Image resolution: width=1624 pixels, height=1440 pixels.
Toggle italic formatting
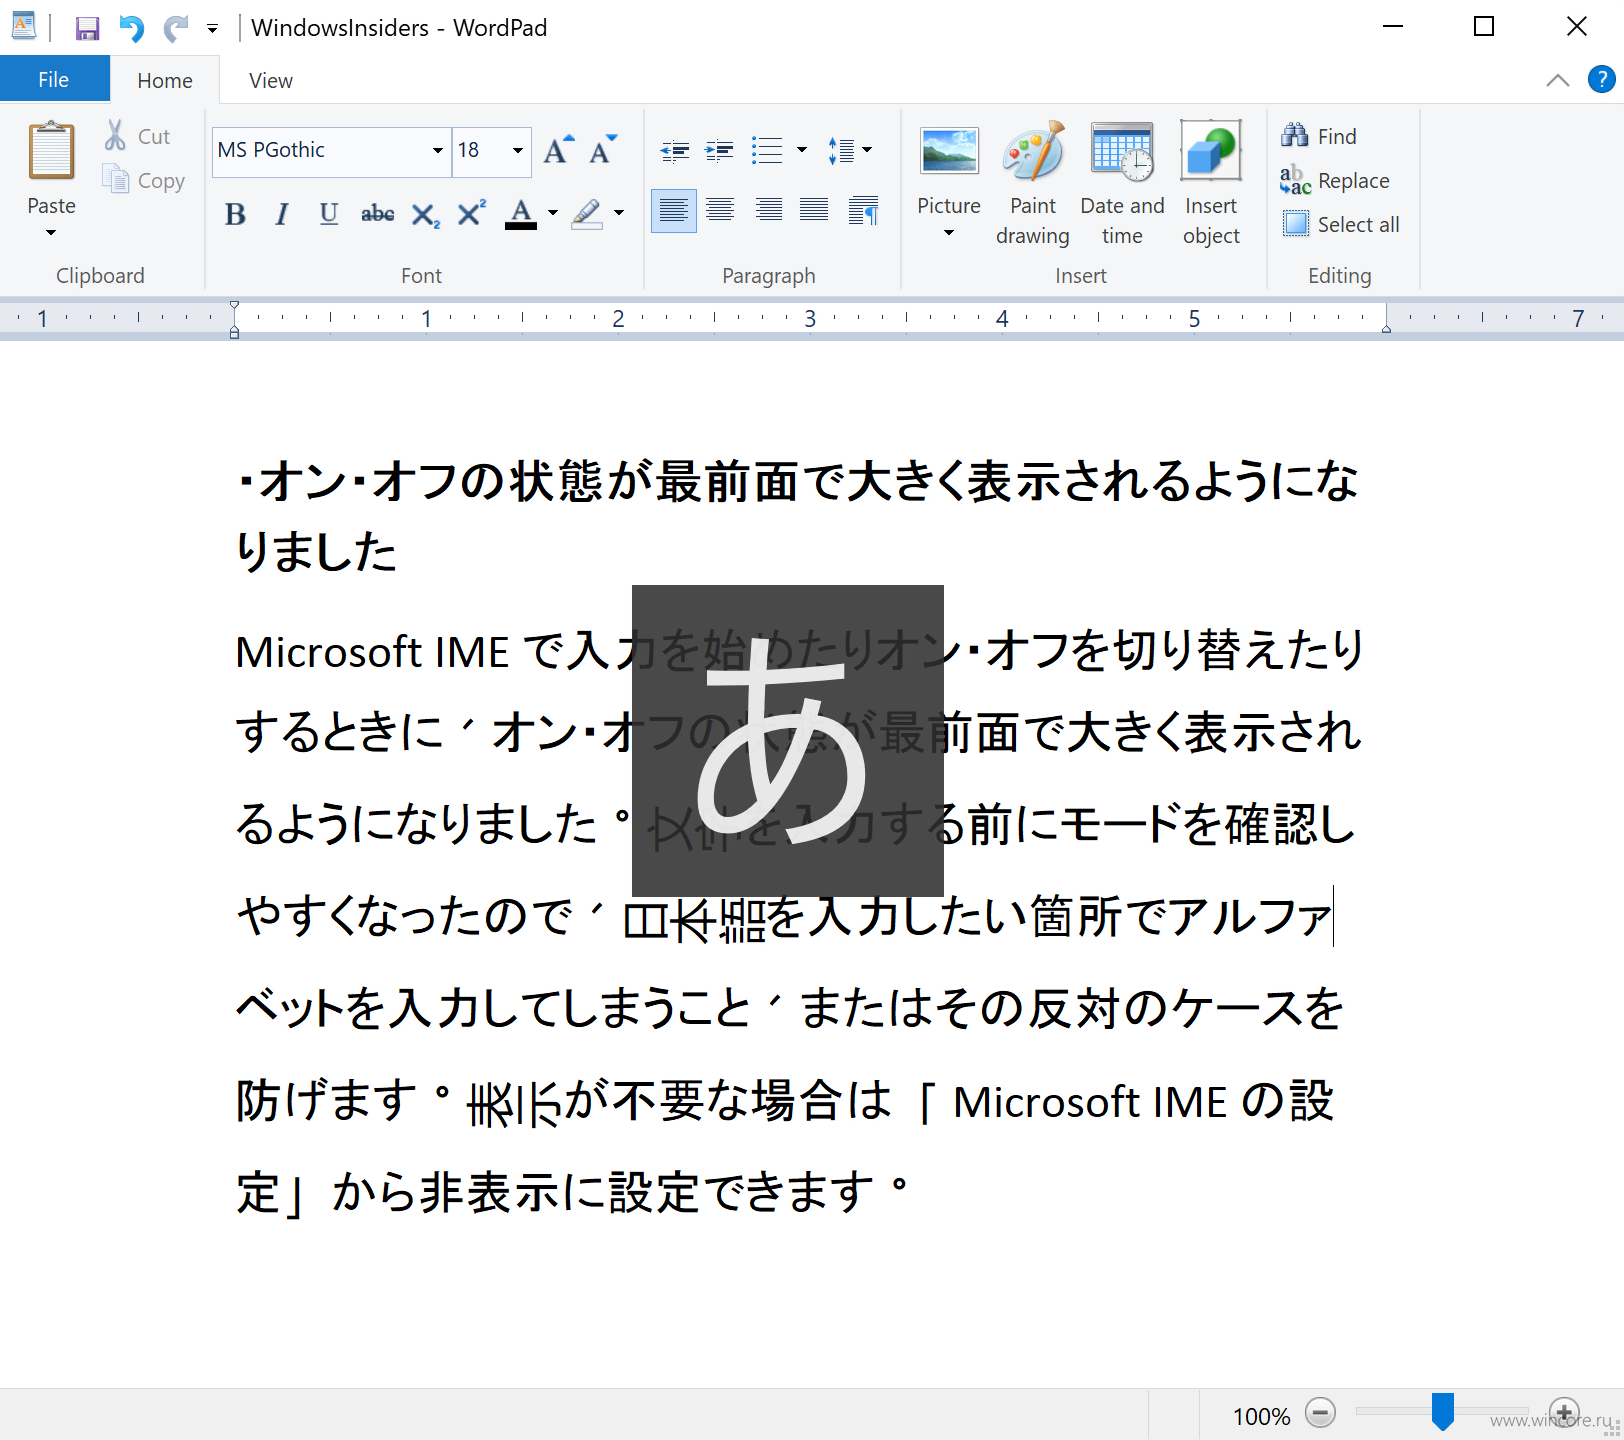(x=282, y=213)
